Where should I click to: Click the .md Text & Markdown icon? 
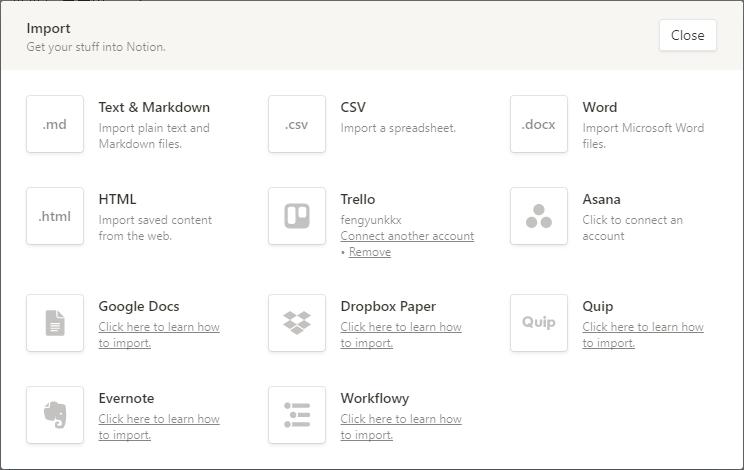(55, 124)
